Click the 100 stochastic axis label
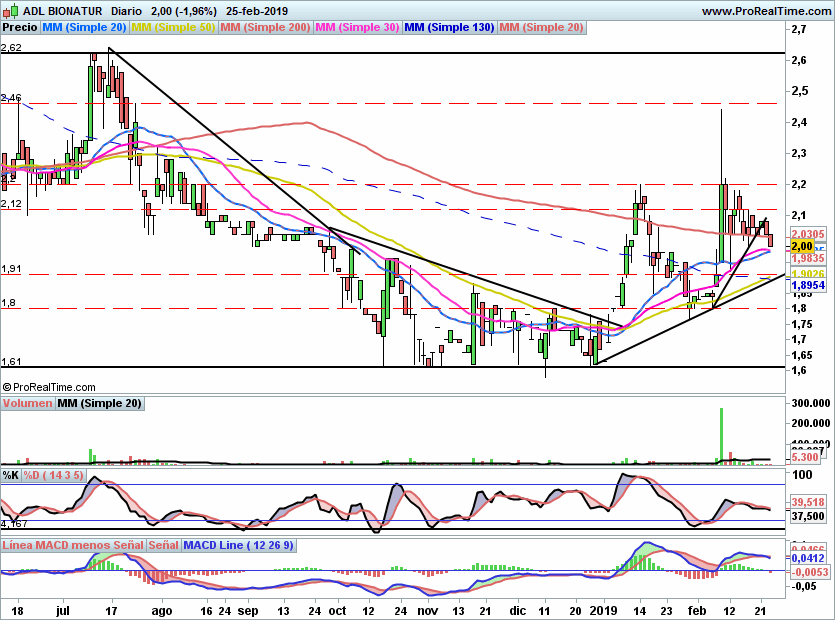 tap(802, 475)
